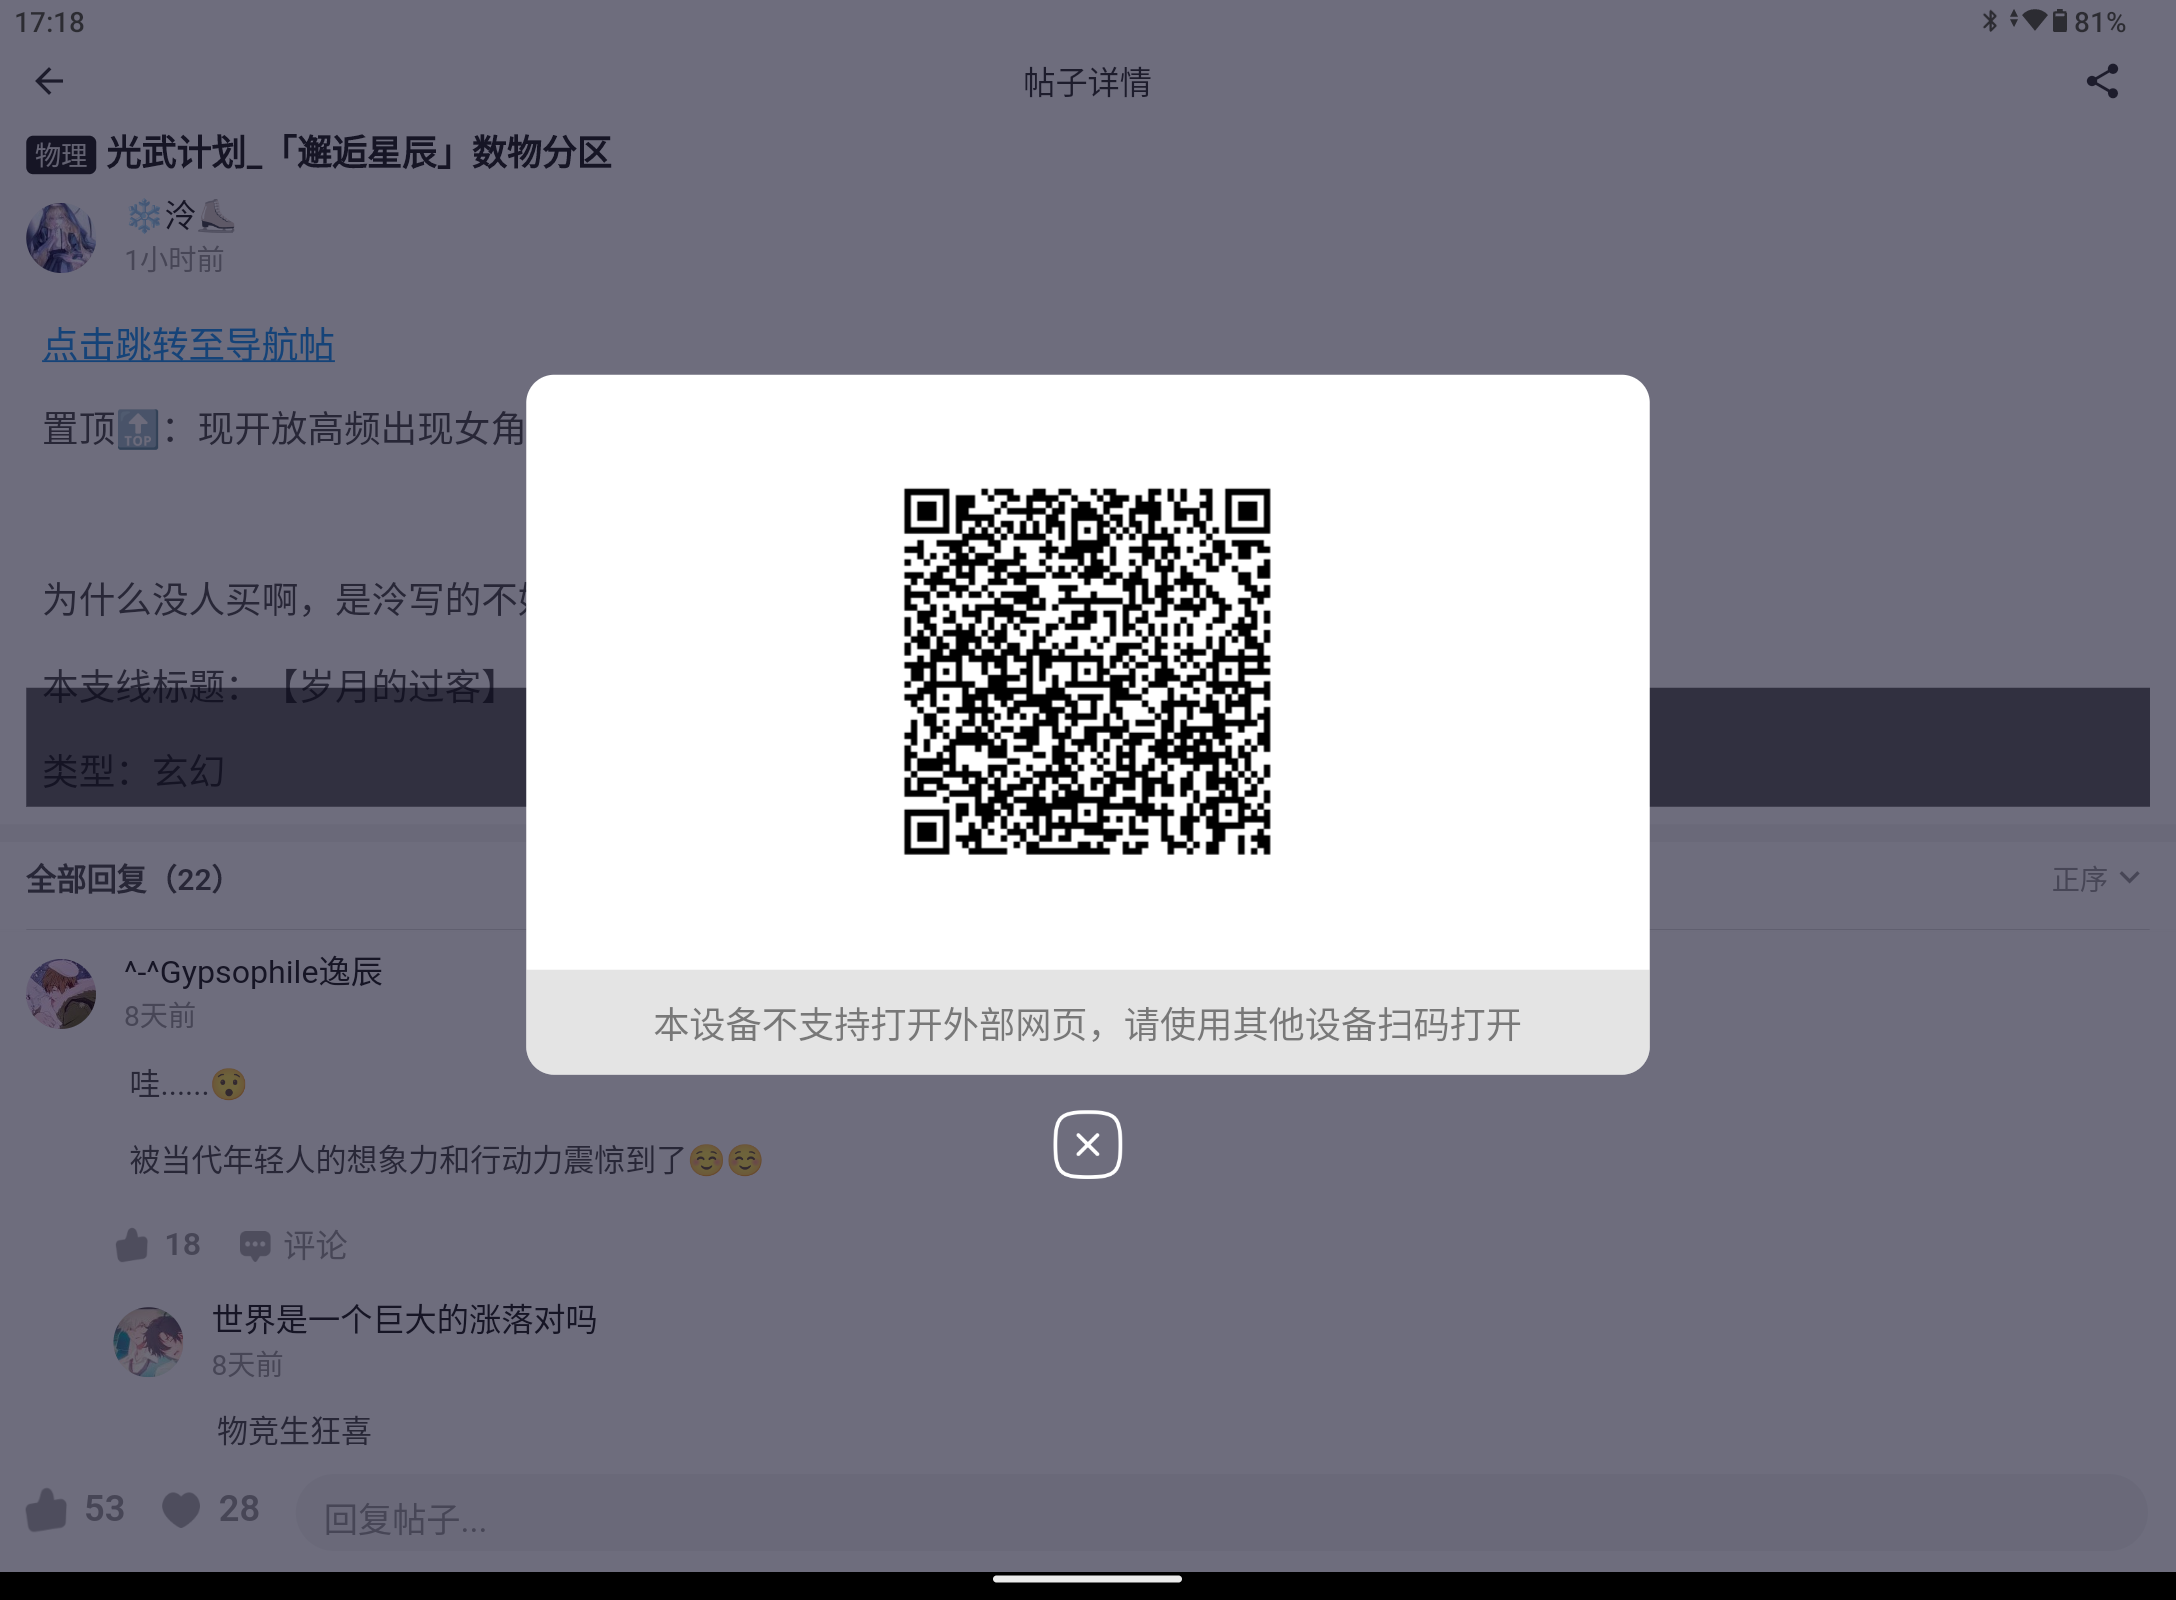Tap the post title 光武计划
2176x1600 pixels.
point(359,153)
